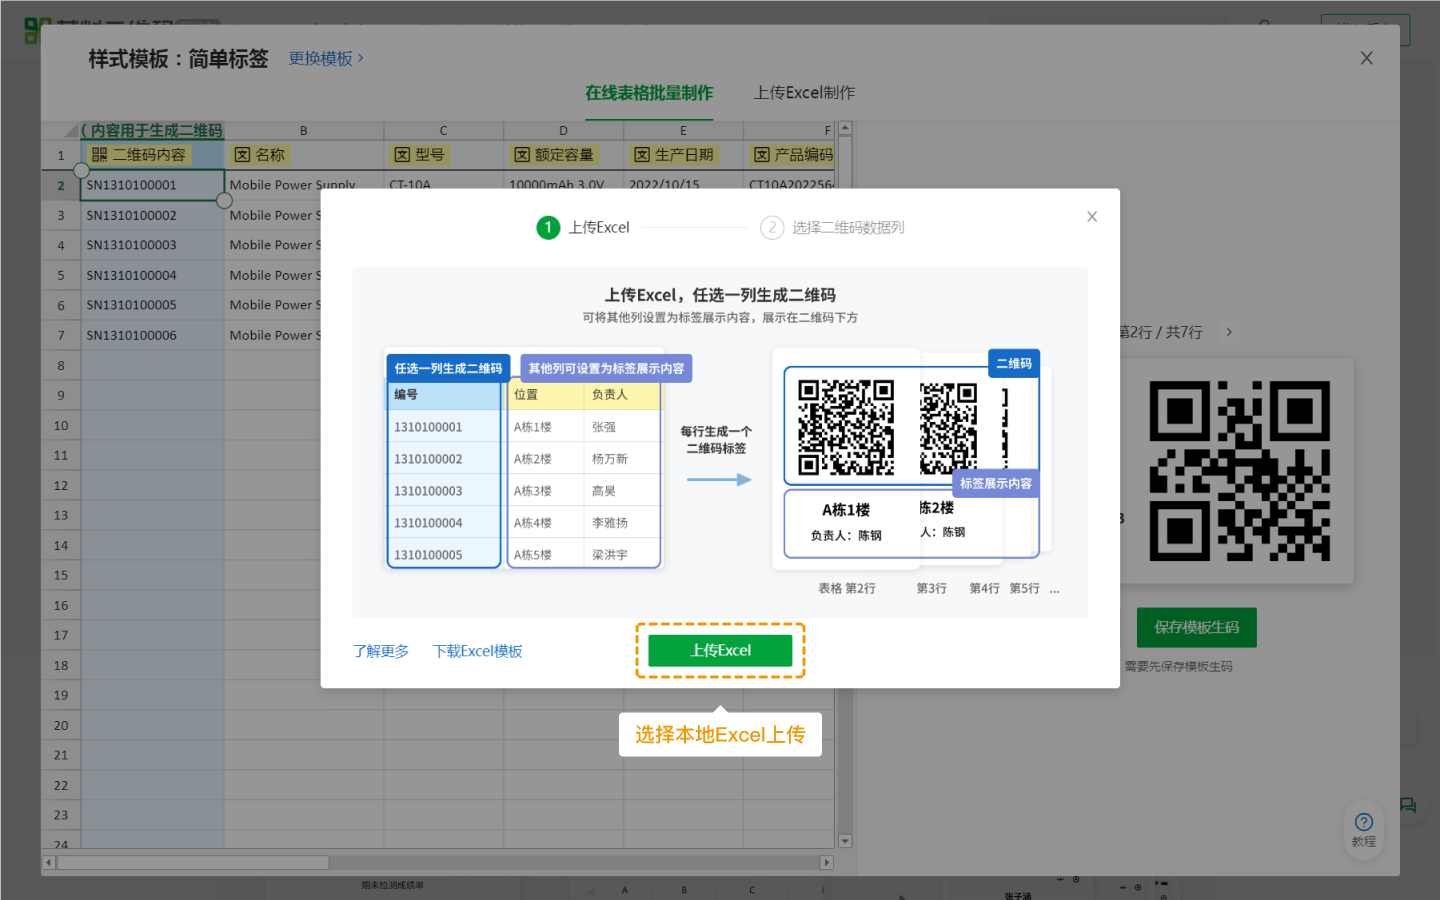The height and width of the screenshot is (900, 1440).
Task: Click the 名称 column field icon
Action: click(242, 155)
